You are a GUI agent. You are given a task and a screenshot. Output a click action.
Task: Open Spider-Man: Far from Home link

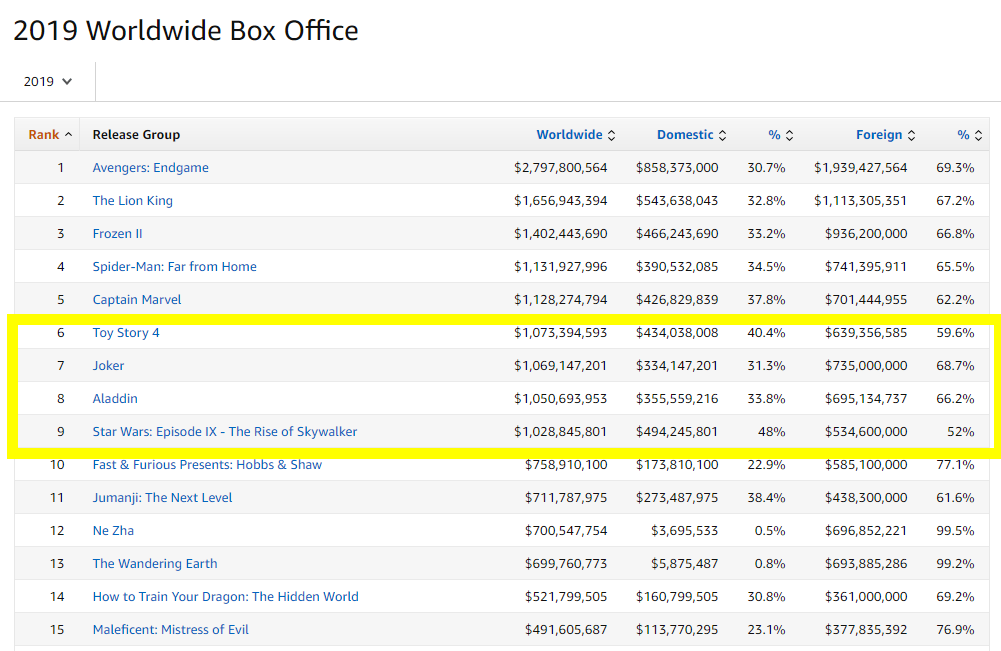tap(174, 267)
